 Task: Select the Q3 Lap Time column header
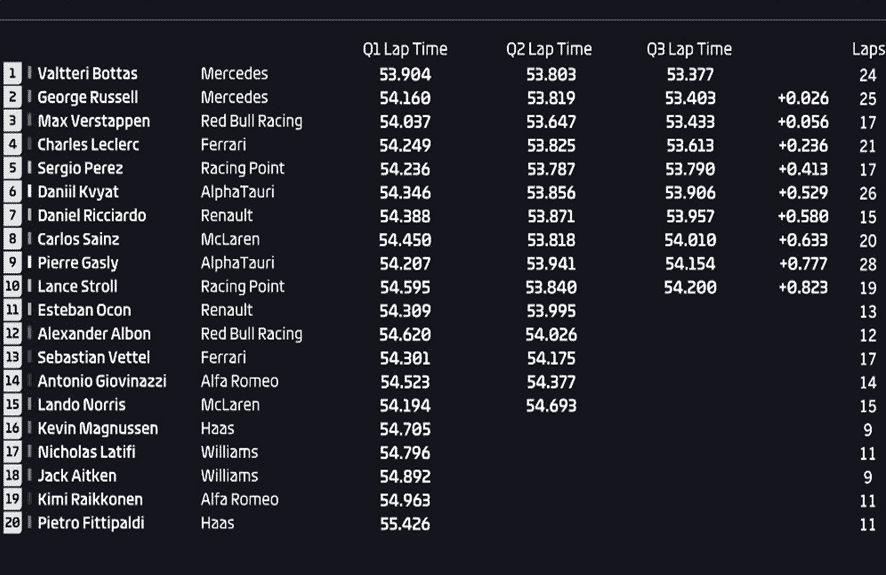(x=689, y=49)
